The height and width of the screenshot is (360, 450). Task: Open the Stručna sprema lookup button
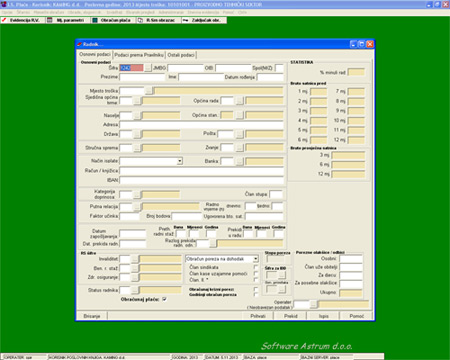tap(137, 147)
